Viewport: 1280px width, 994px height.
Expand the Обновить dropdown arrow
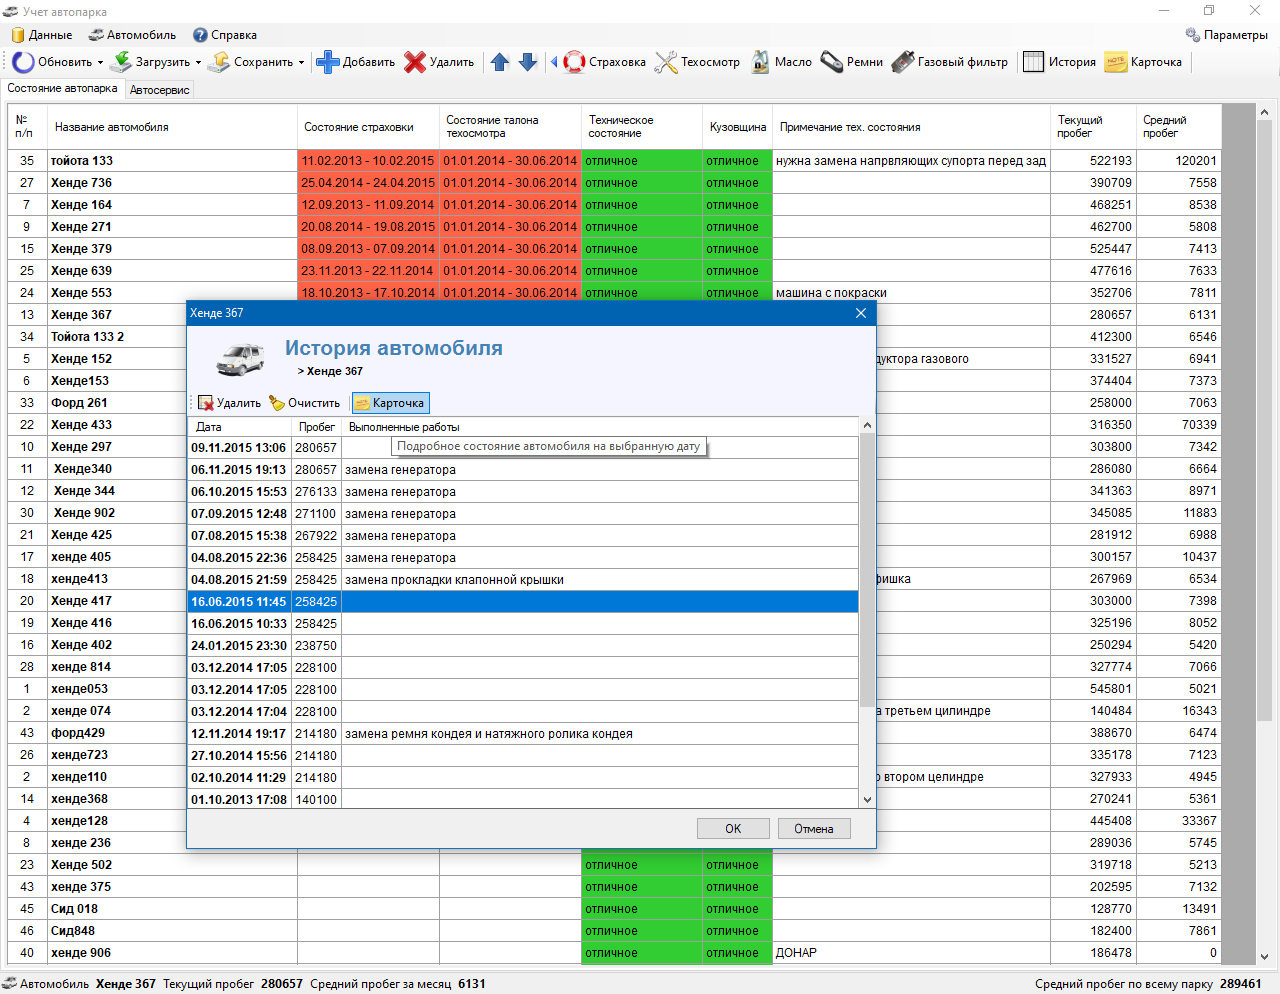tap(100, 62)
